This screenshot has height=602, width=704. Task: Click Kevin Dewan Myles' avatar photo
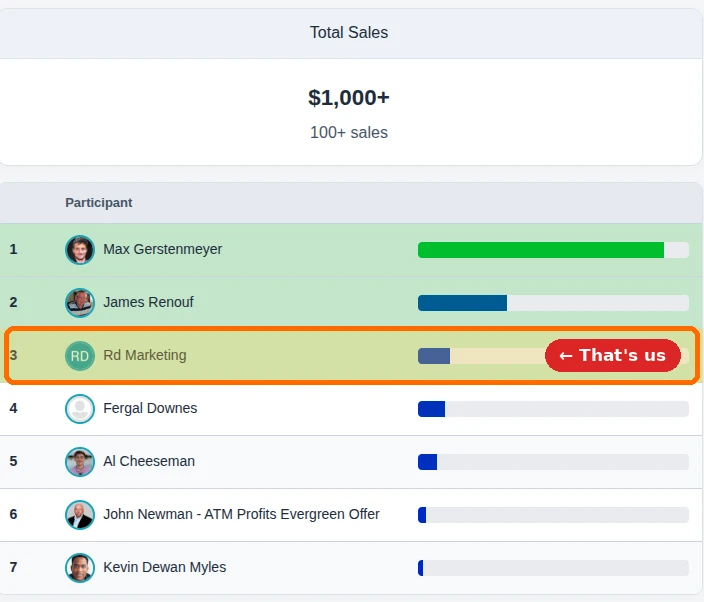coord(80,567)
